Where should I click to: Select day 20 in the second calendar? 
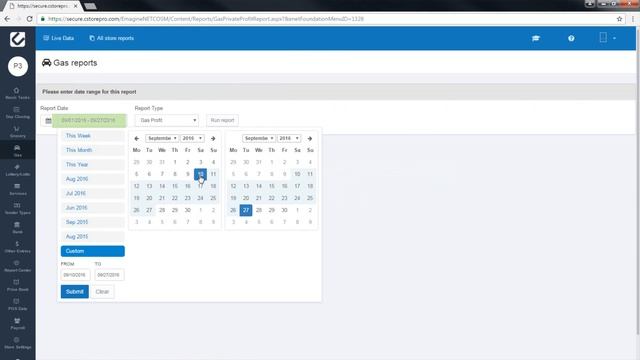246,198
